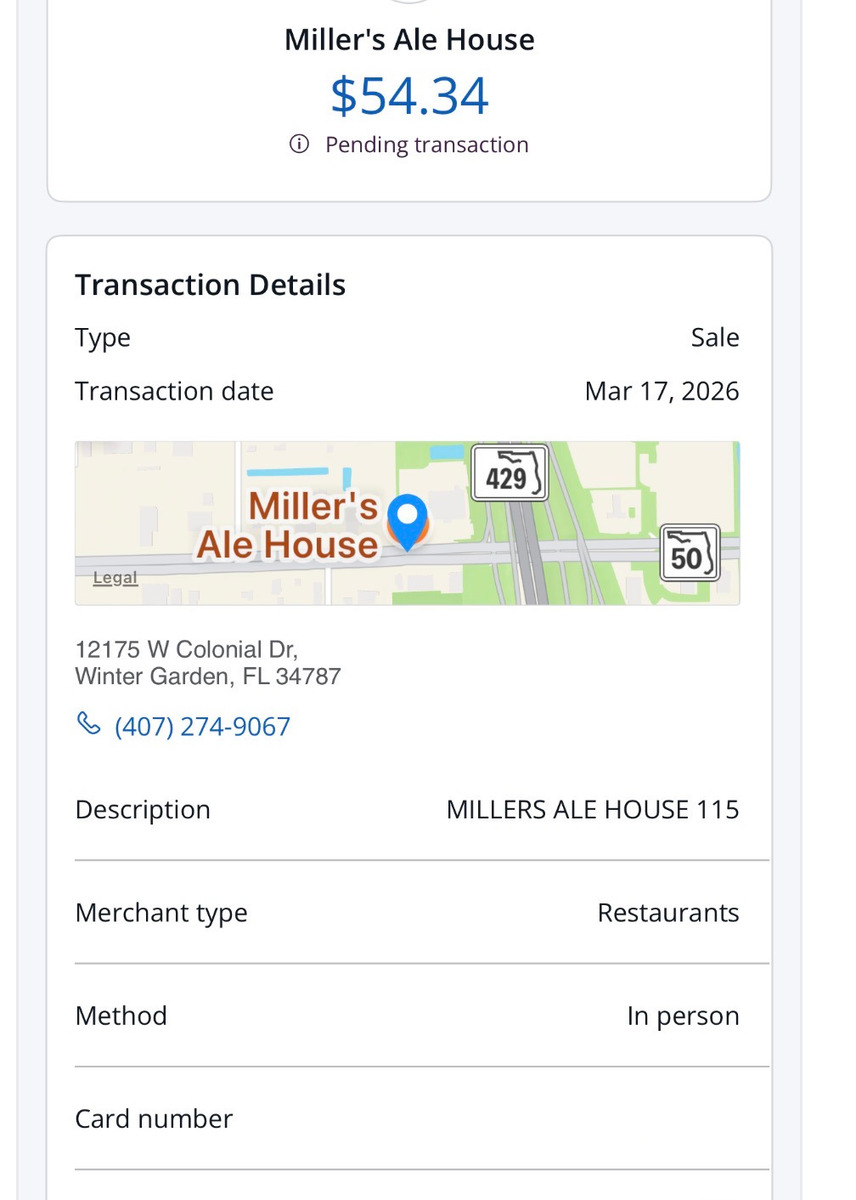The image size is (856, 1200).
Task: Tap the phone handset icon
Action: tap(88, 725)
